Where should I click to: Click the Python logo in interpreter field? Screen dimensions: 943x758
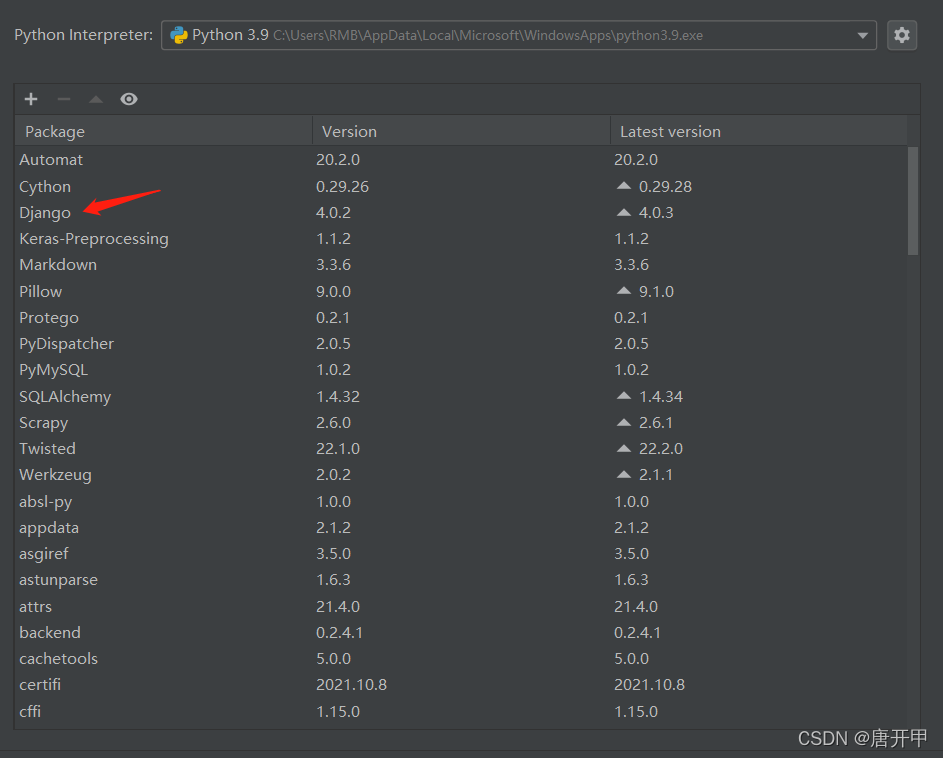tap(179, 35)
